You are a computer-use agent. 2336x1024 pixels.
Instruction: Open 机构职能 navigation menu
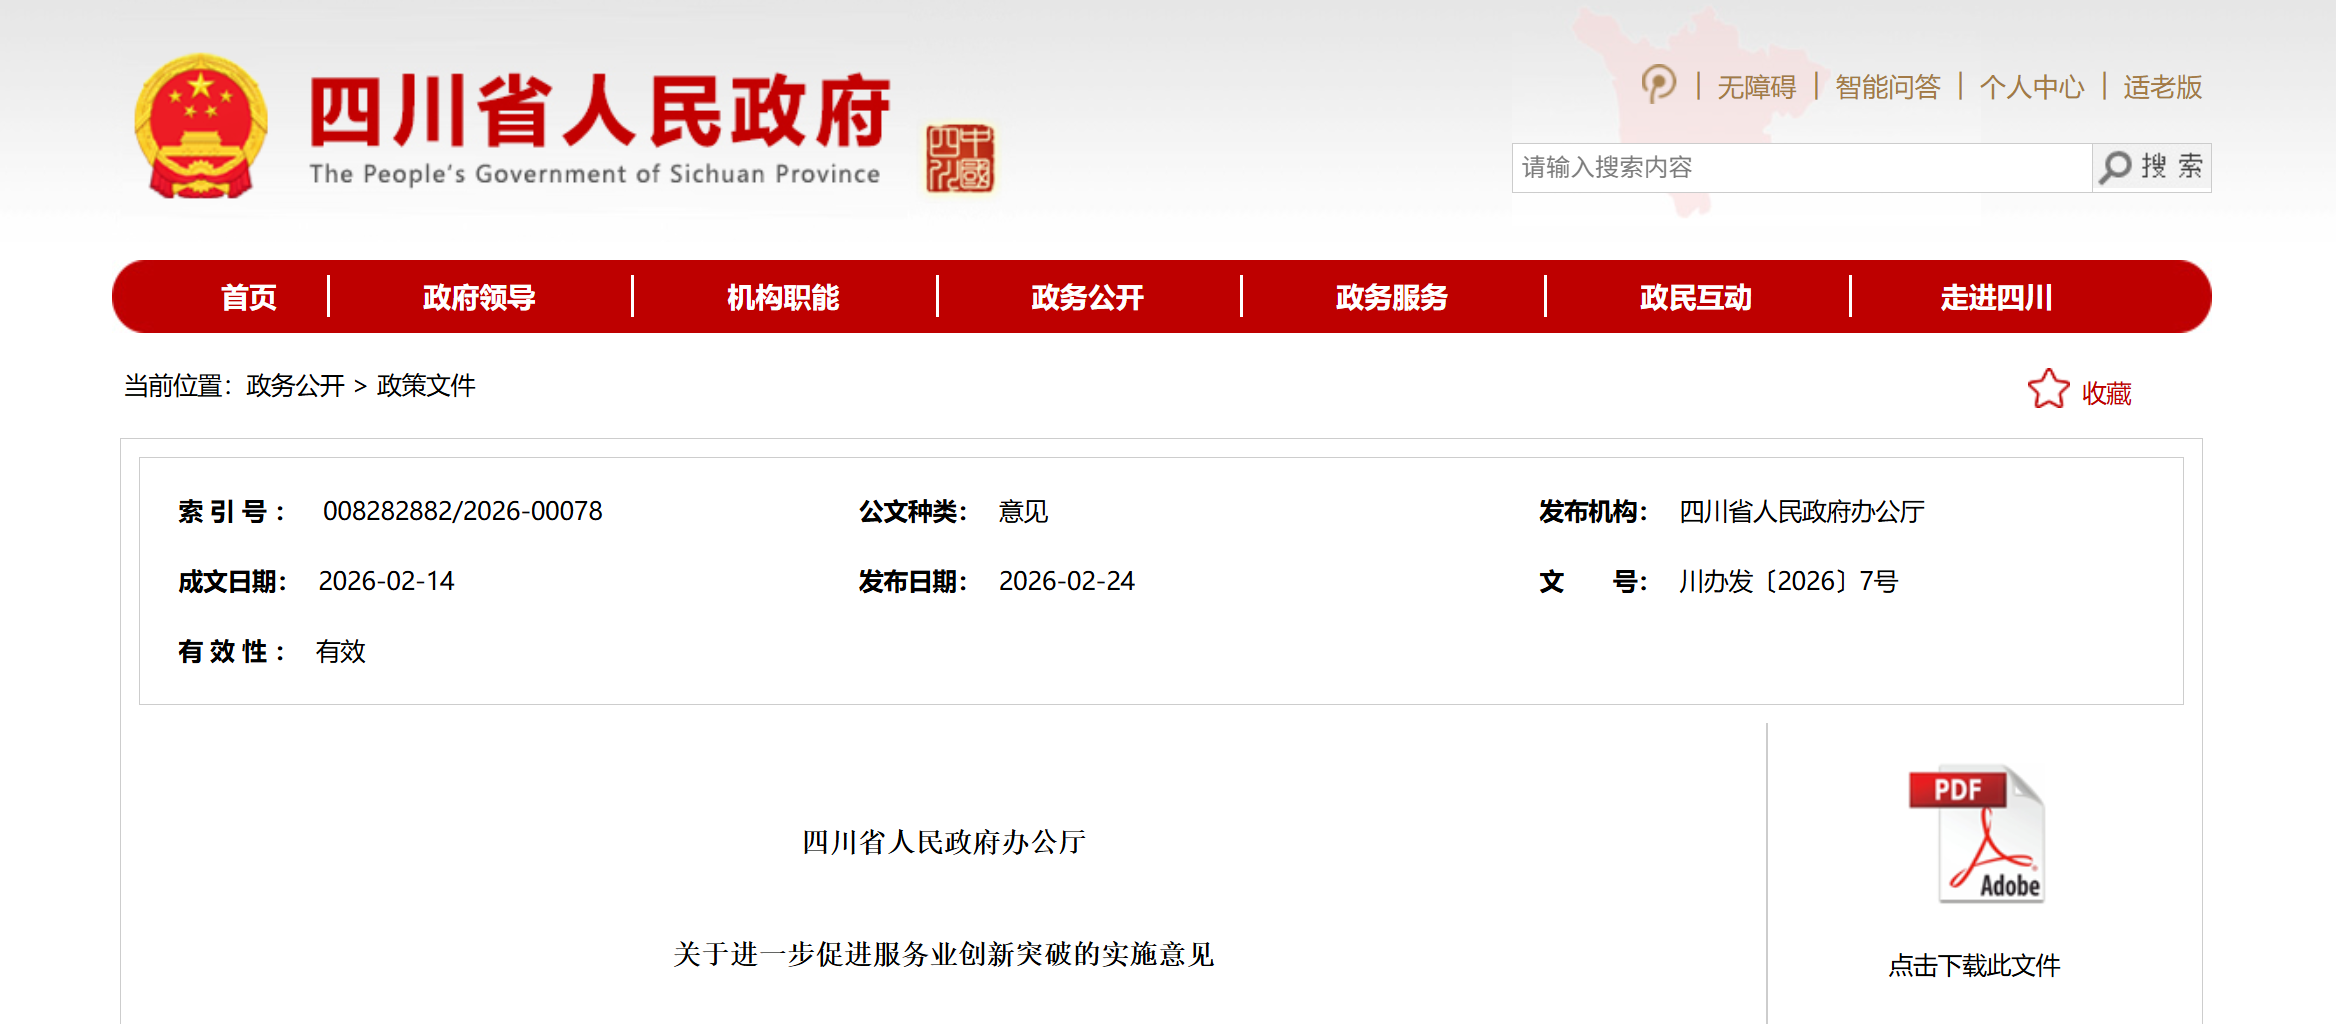tap(783, 297)
